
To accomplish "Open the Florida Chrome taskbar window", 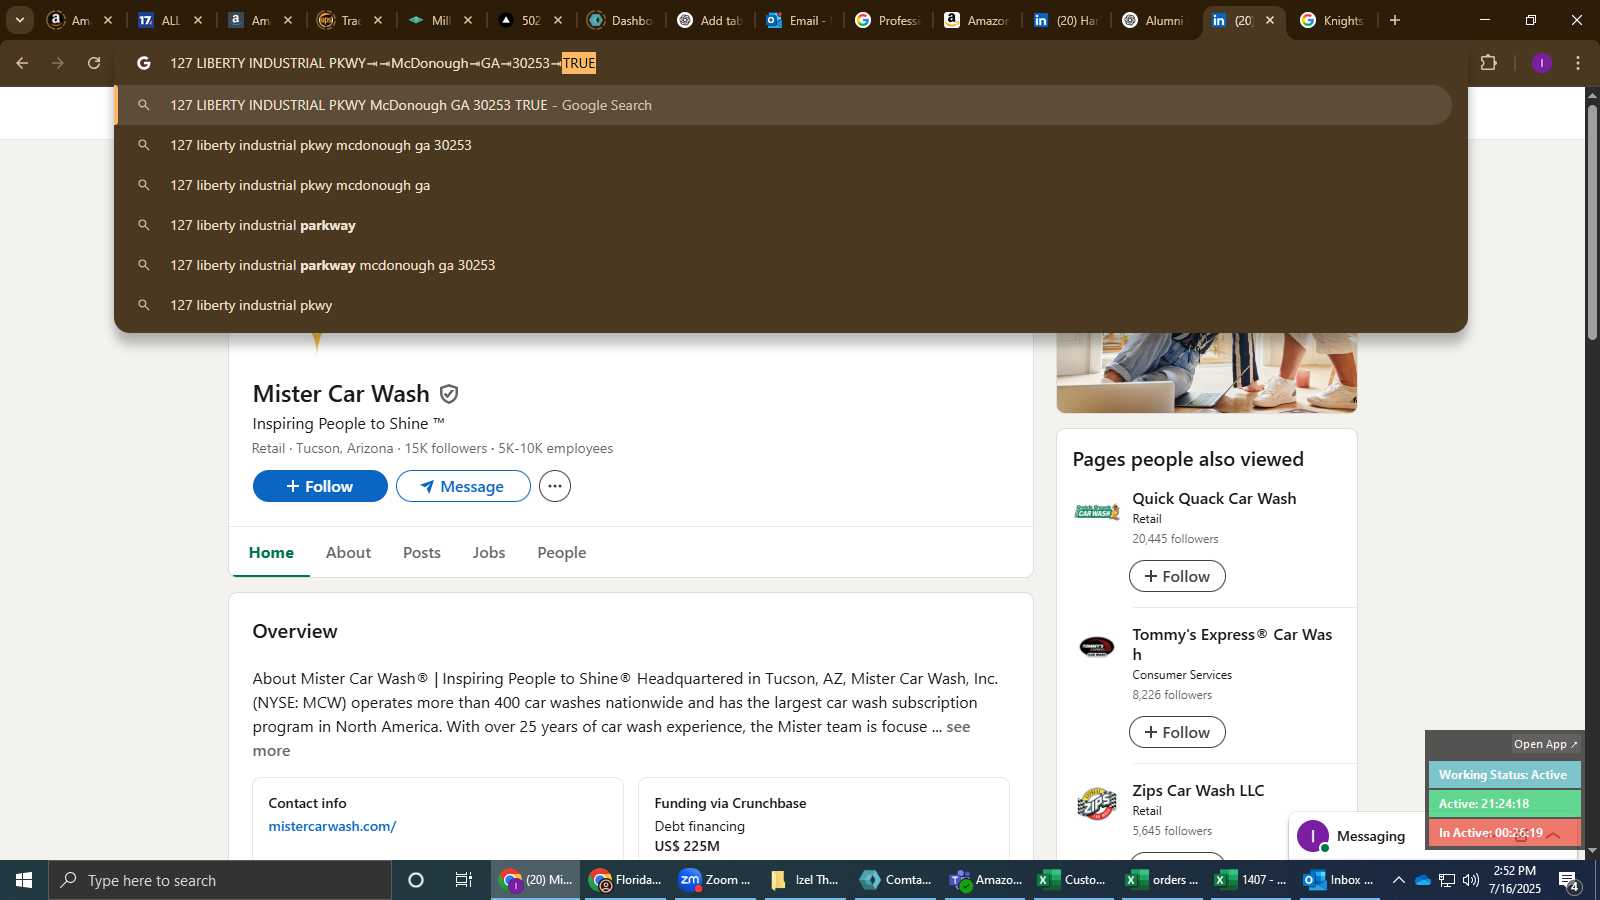I will 626,880.
